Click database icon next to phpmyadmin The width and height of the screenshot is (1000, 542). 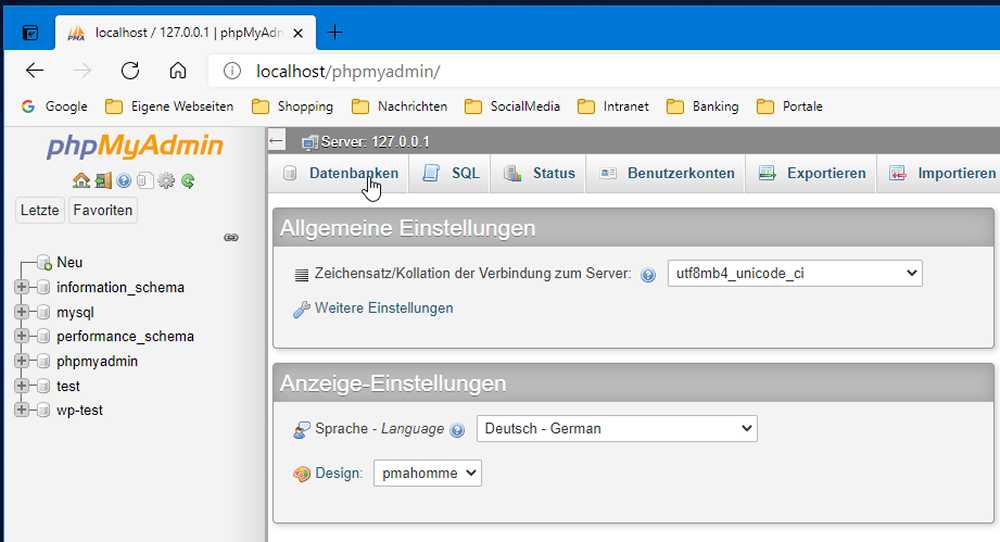click(43, 361)
